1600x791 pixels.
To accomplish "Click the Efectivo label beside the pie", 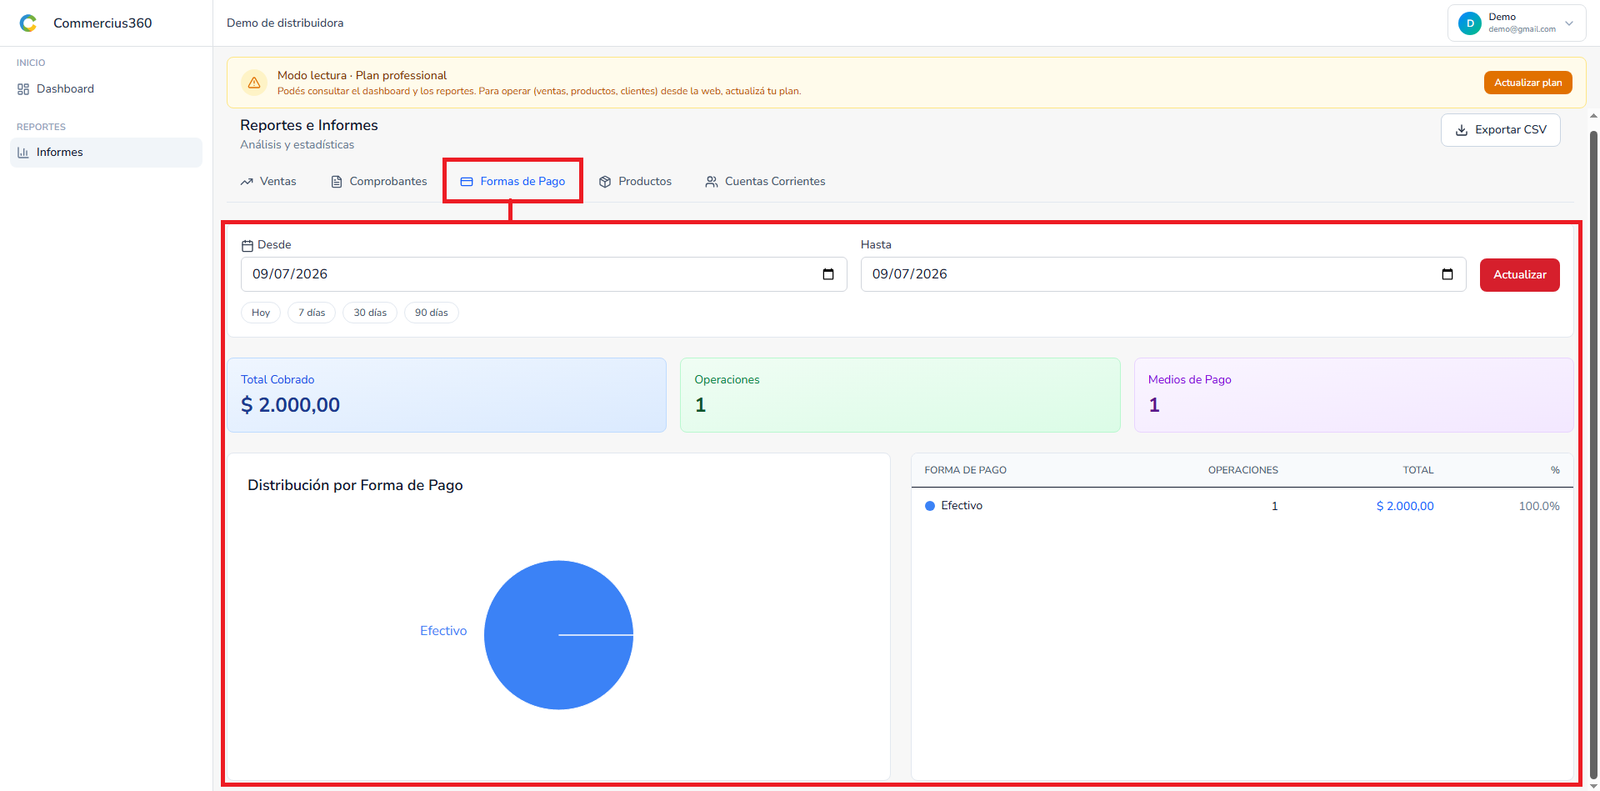I will tap(443, 631).
